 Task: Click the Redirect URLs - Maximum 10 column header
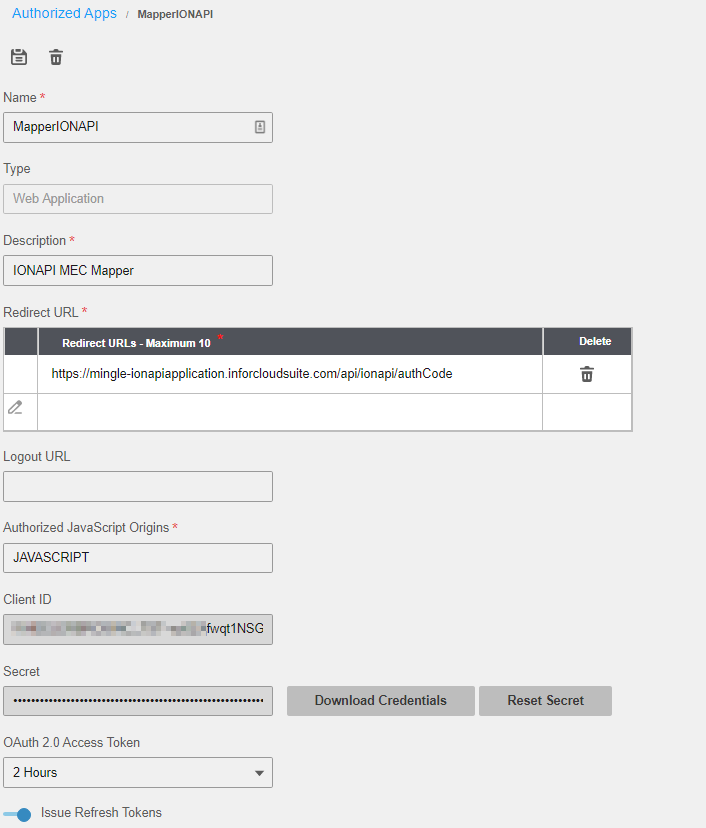pyautogui.click(x=137, y=342)
